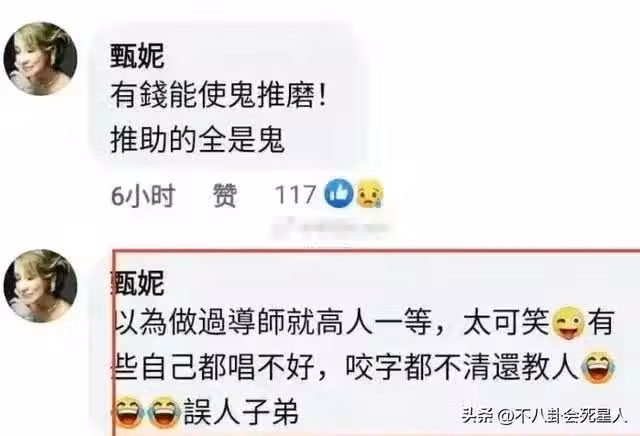Click the first laughing emoji before 誤人子弟
The image size is (640, 436).
point(130,412)
